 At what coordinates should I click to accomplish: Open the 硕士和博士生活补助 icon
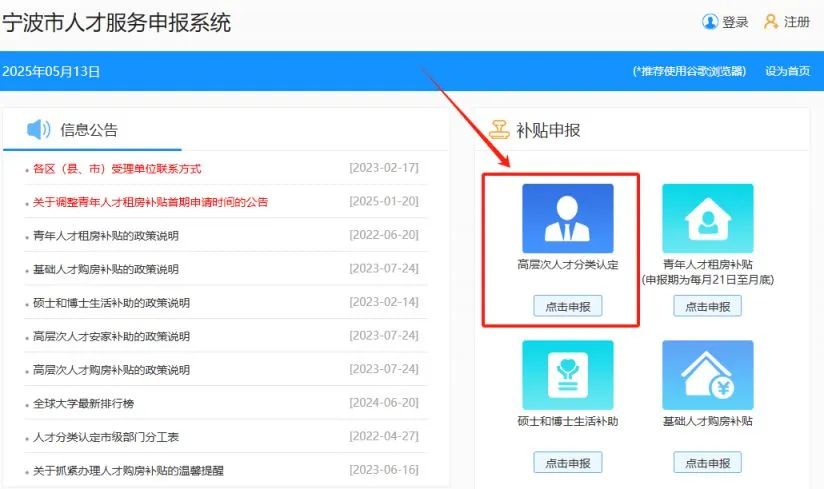(568, 374)
